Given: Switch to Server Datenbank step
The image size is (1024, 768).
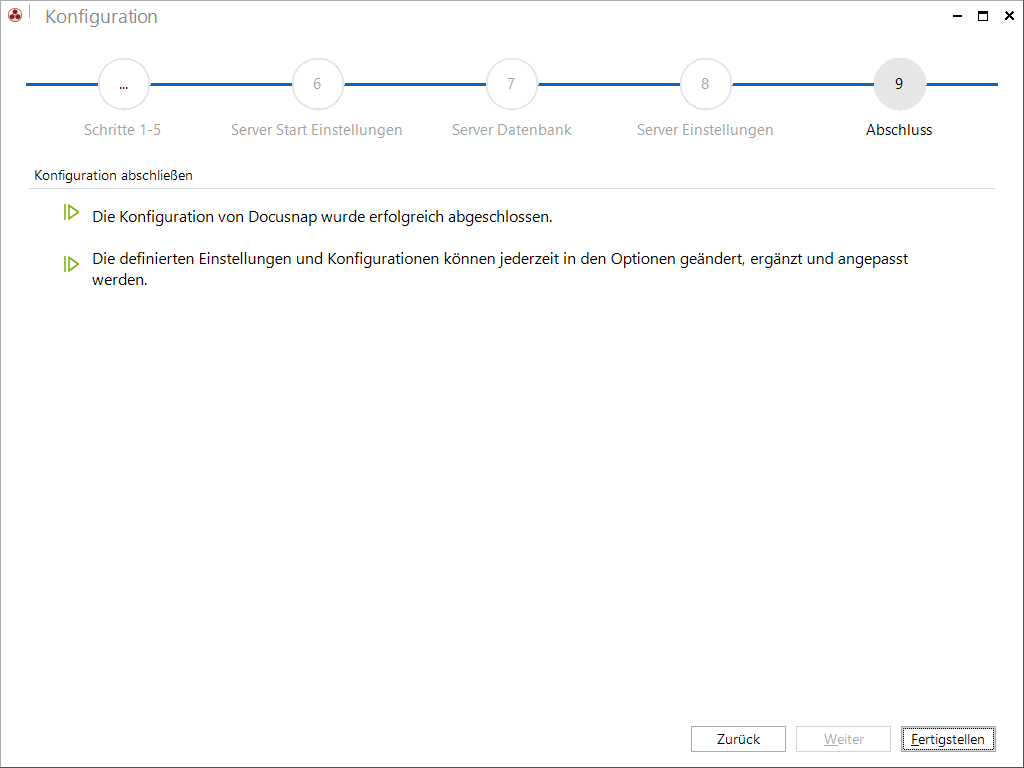Looking at the screenshot, I should pos(511,130).
